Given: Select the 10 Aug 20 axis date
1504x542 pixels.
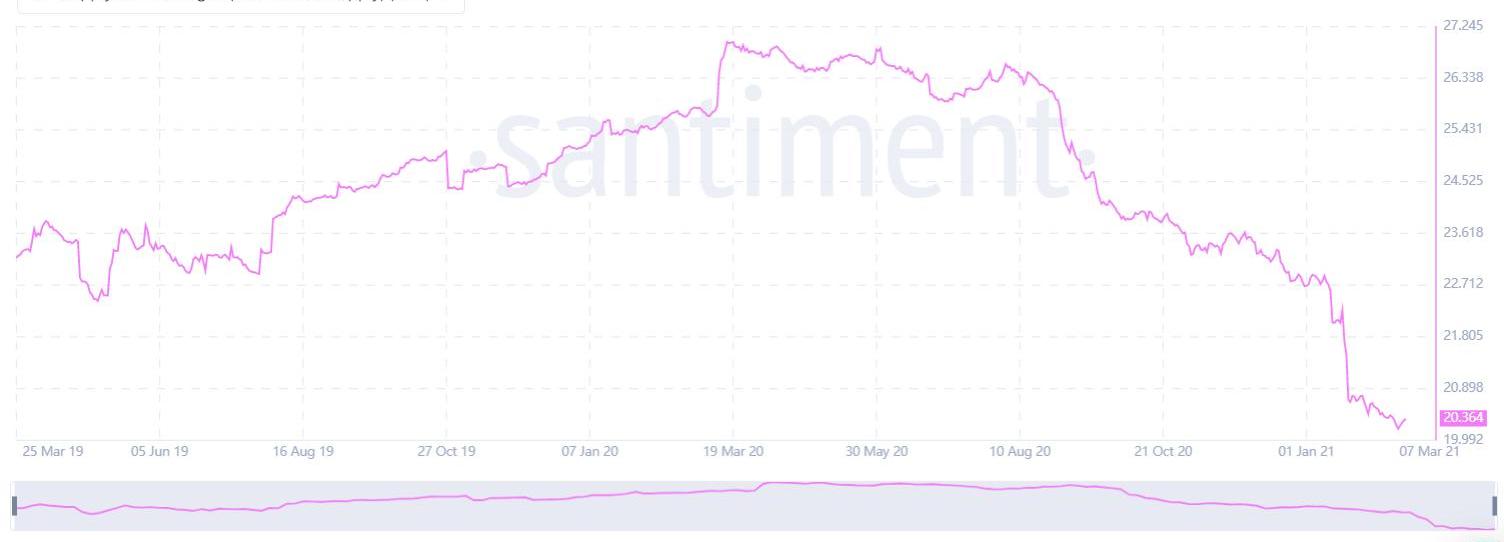Looking at the screenshot, I should pyautogui.click(x=1020, y=452).
